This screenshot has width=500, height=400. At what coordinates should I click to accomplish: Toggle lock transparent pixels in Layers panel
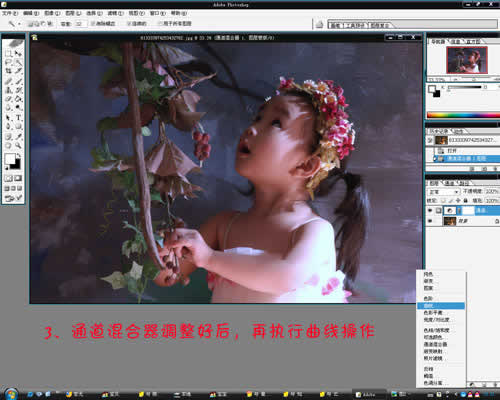(x=443, y=200)
